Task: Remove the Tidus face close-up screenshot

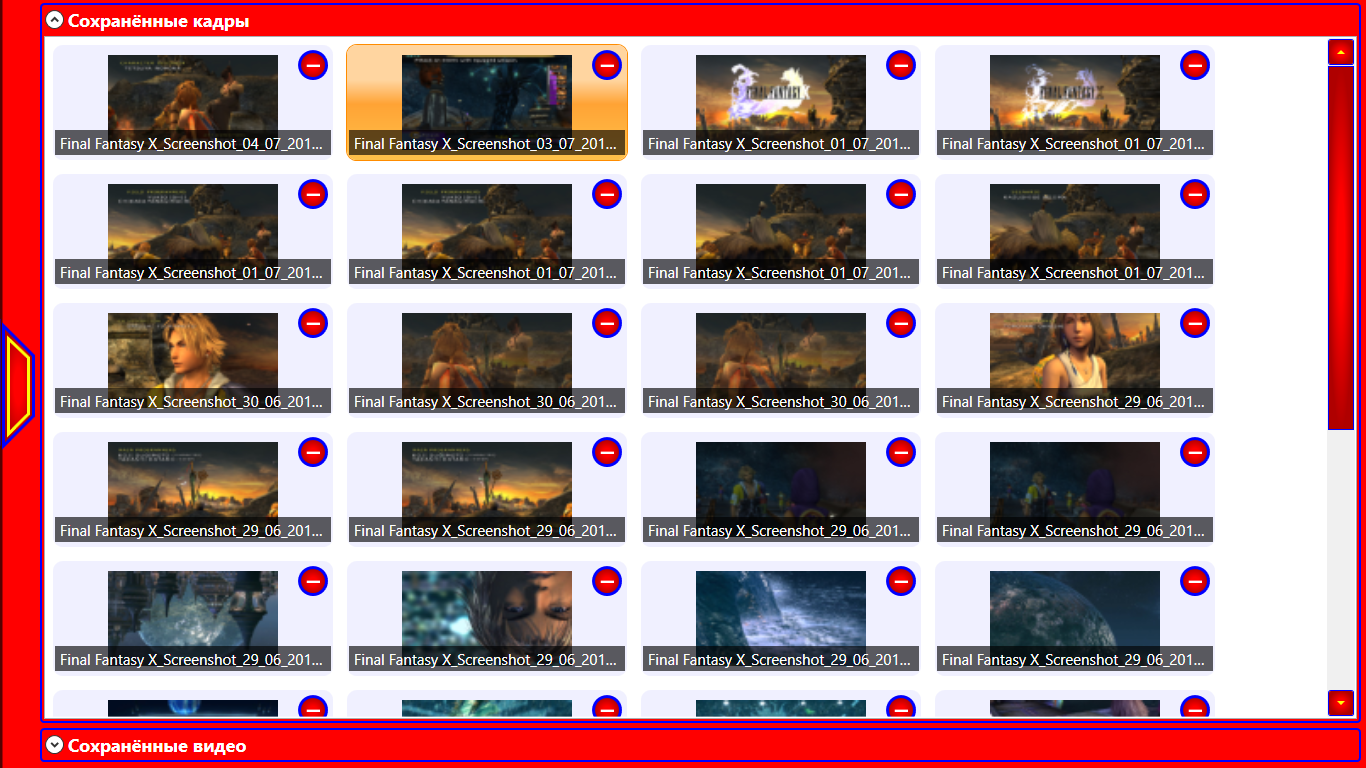Action: (x=313, y=323)
